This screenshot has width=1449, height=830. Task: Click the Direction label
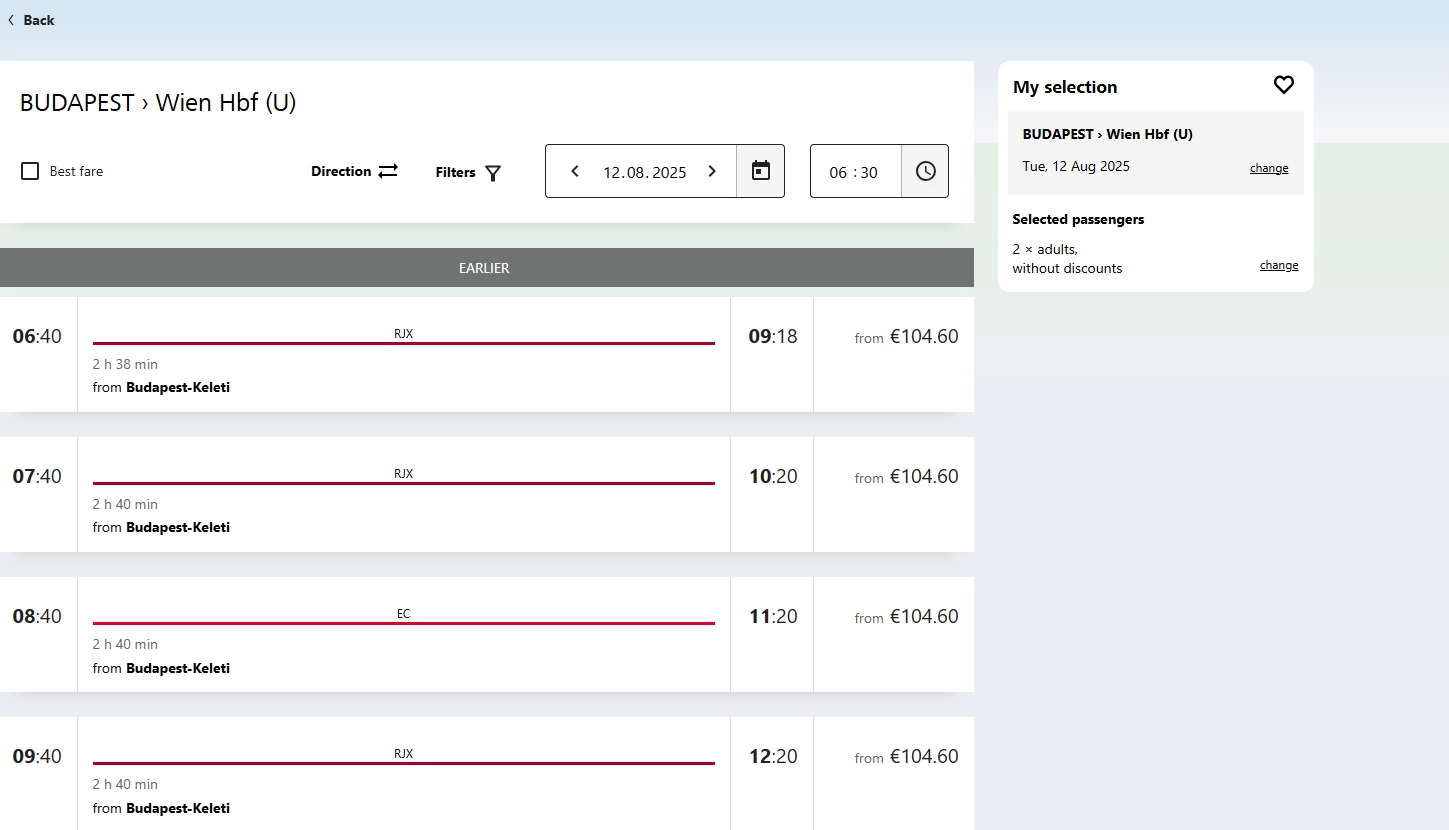click(x=341, y=171)
